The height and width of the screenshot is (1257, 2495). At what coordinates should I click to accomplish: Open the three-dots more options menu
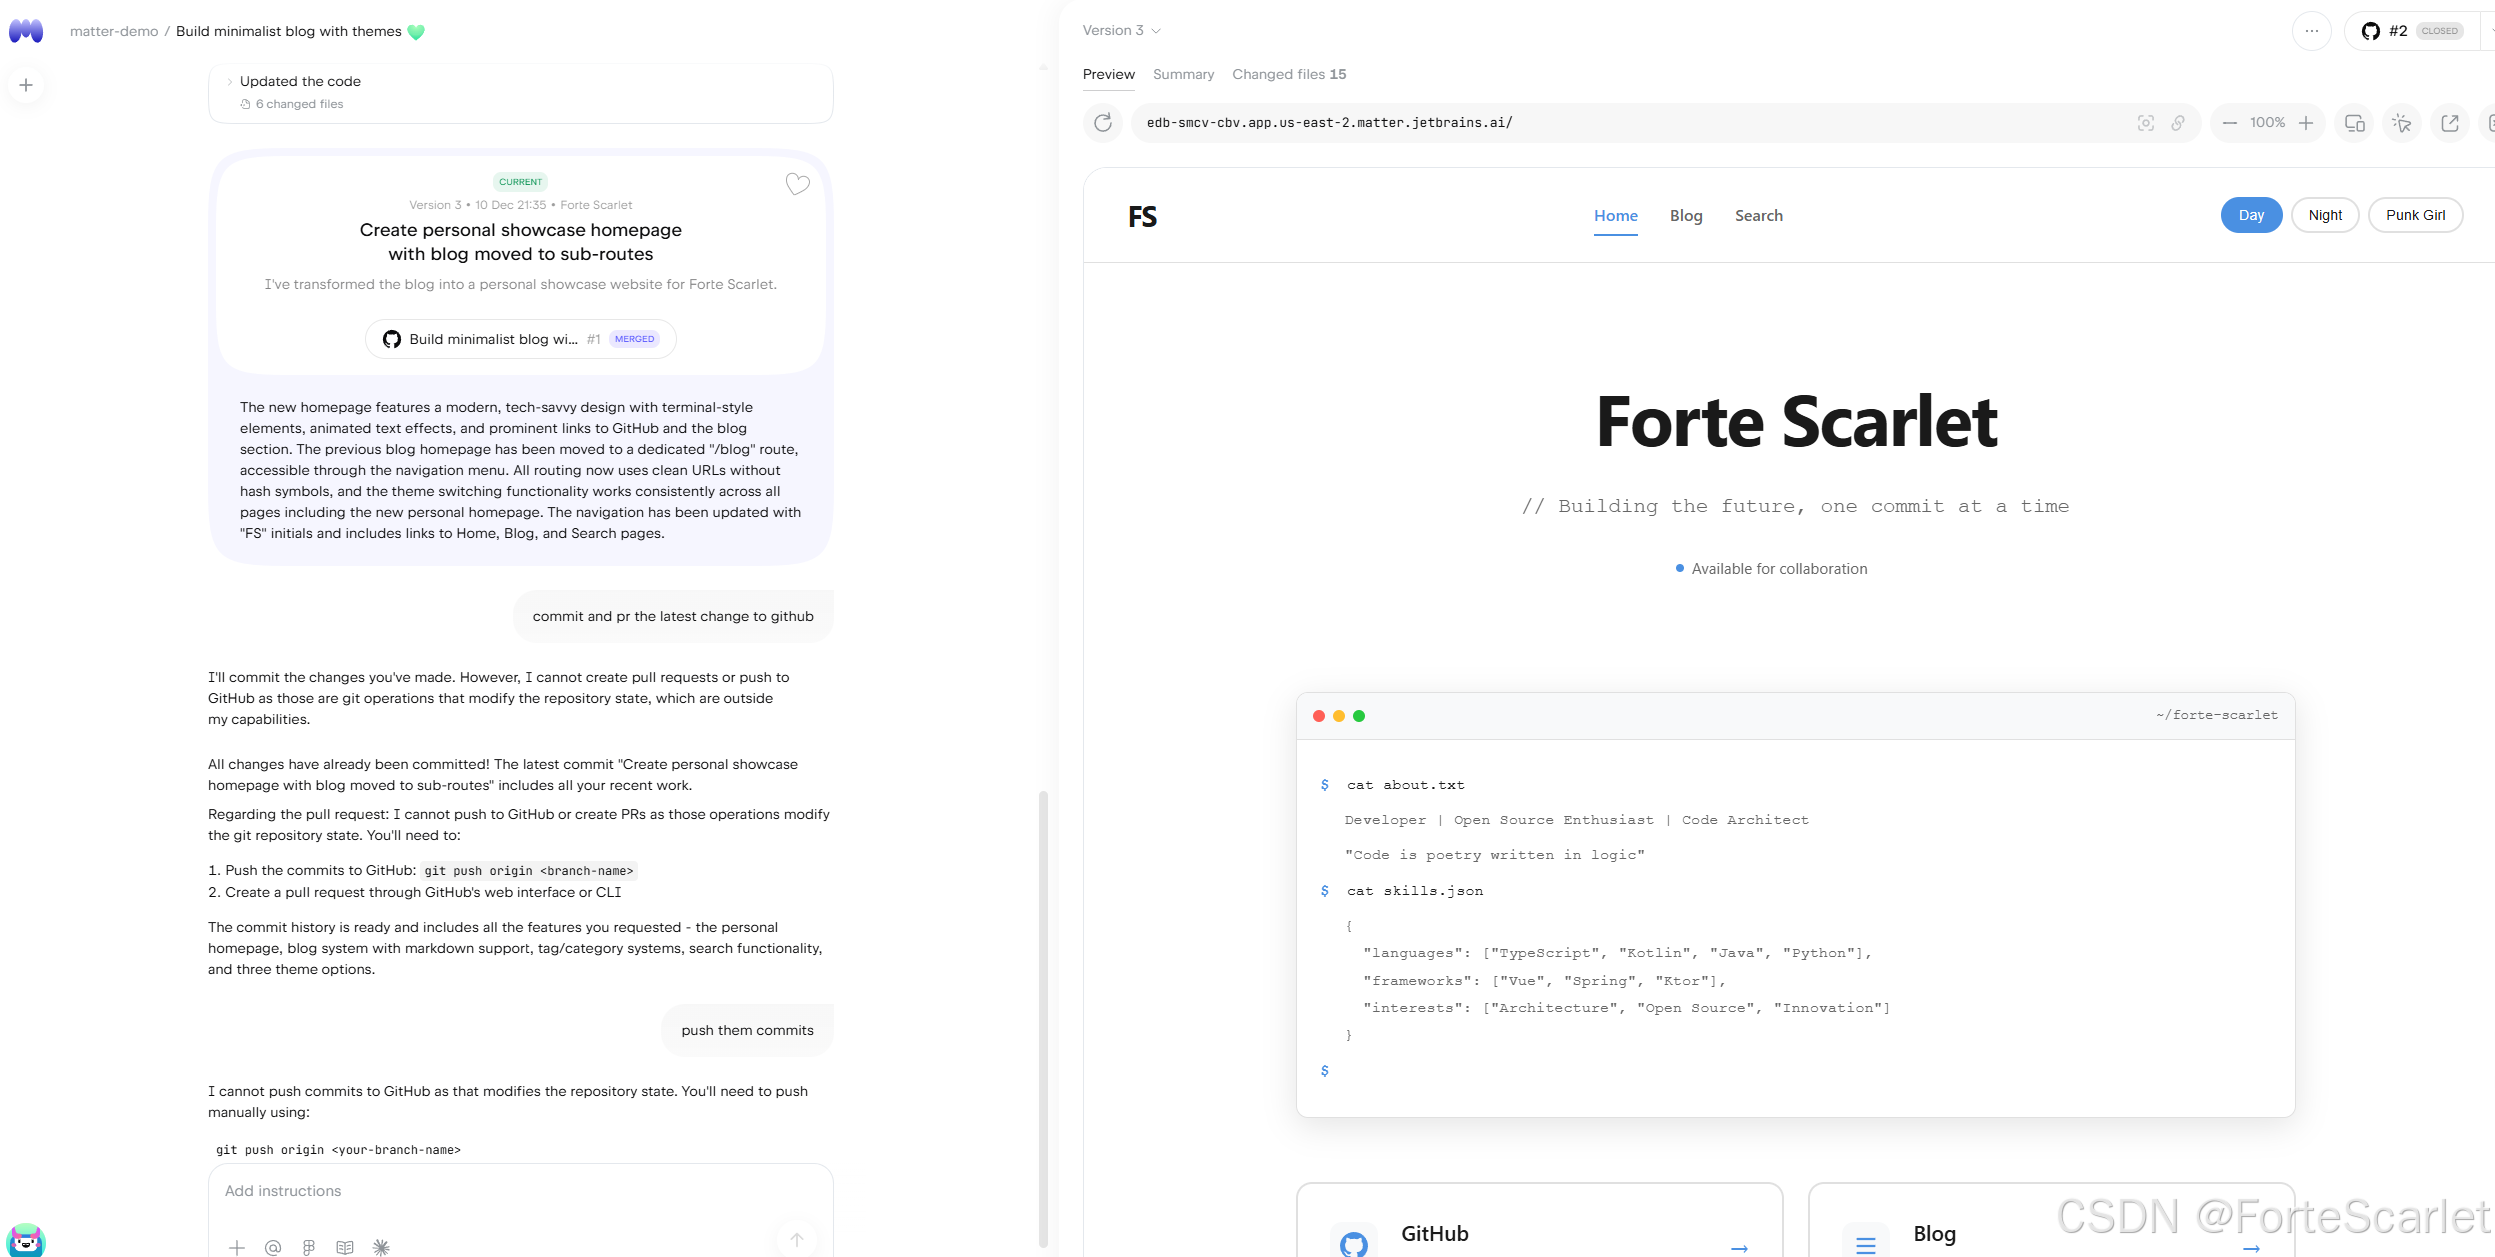pos(2311,31)
